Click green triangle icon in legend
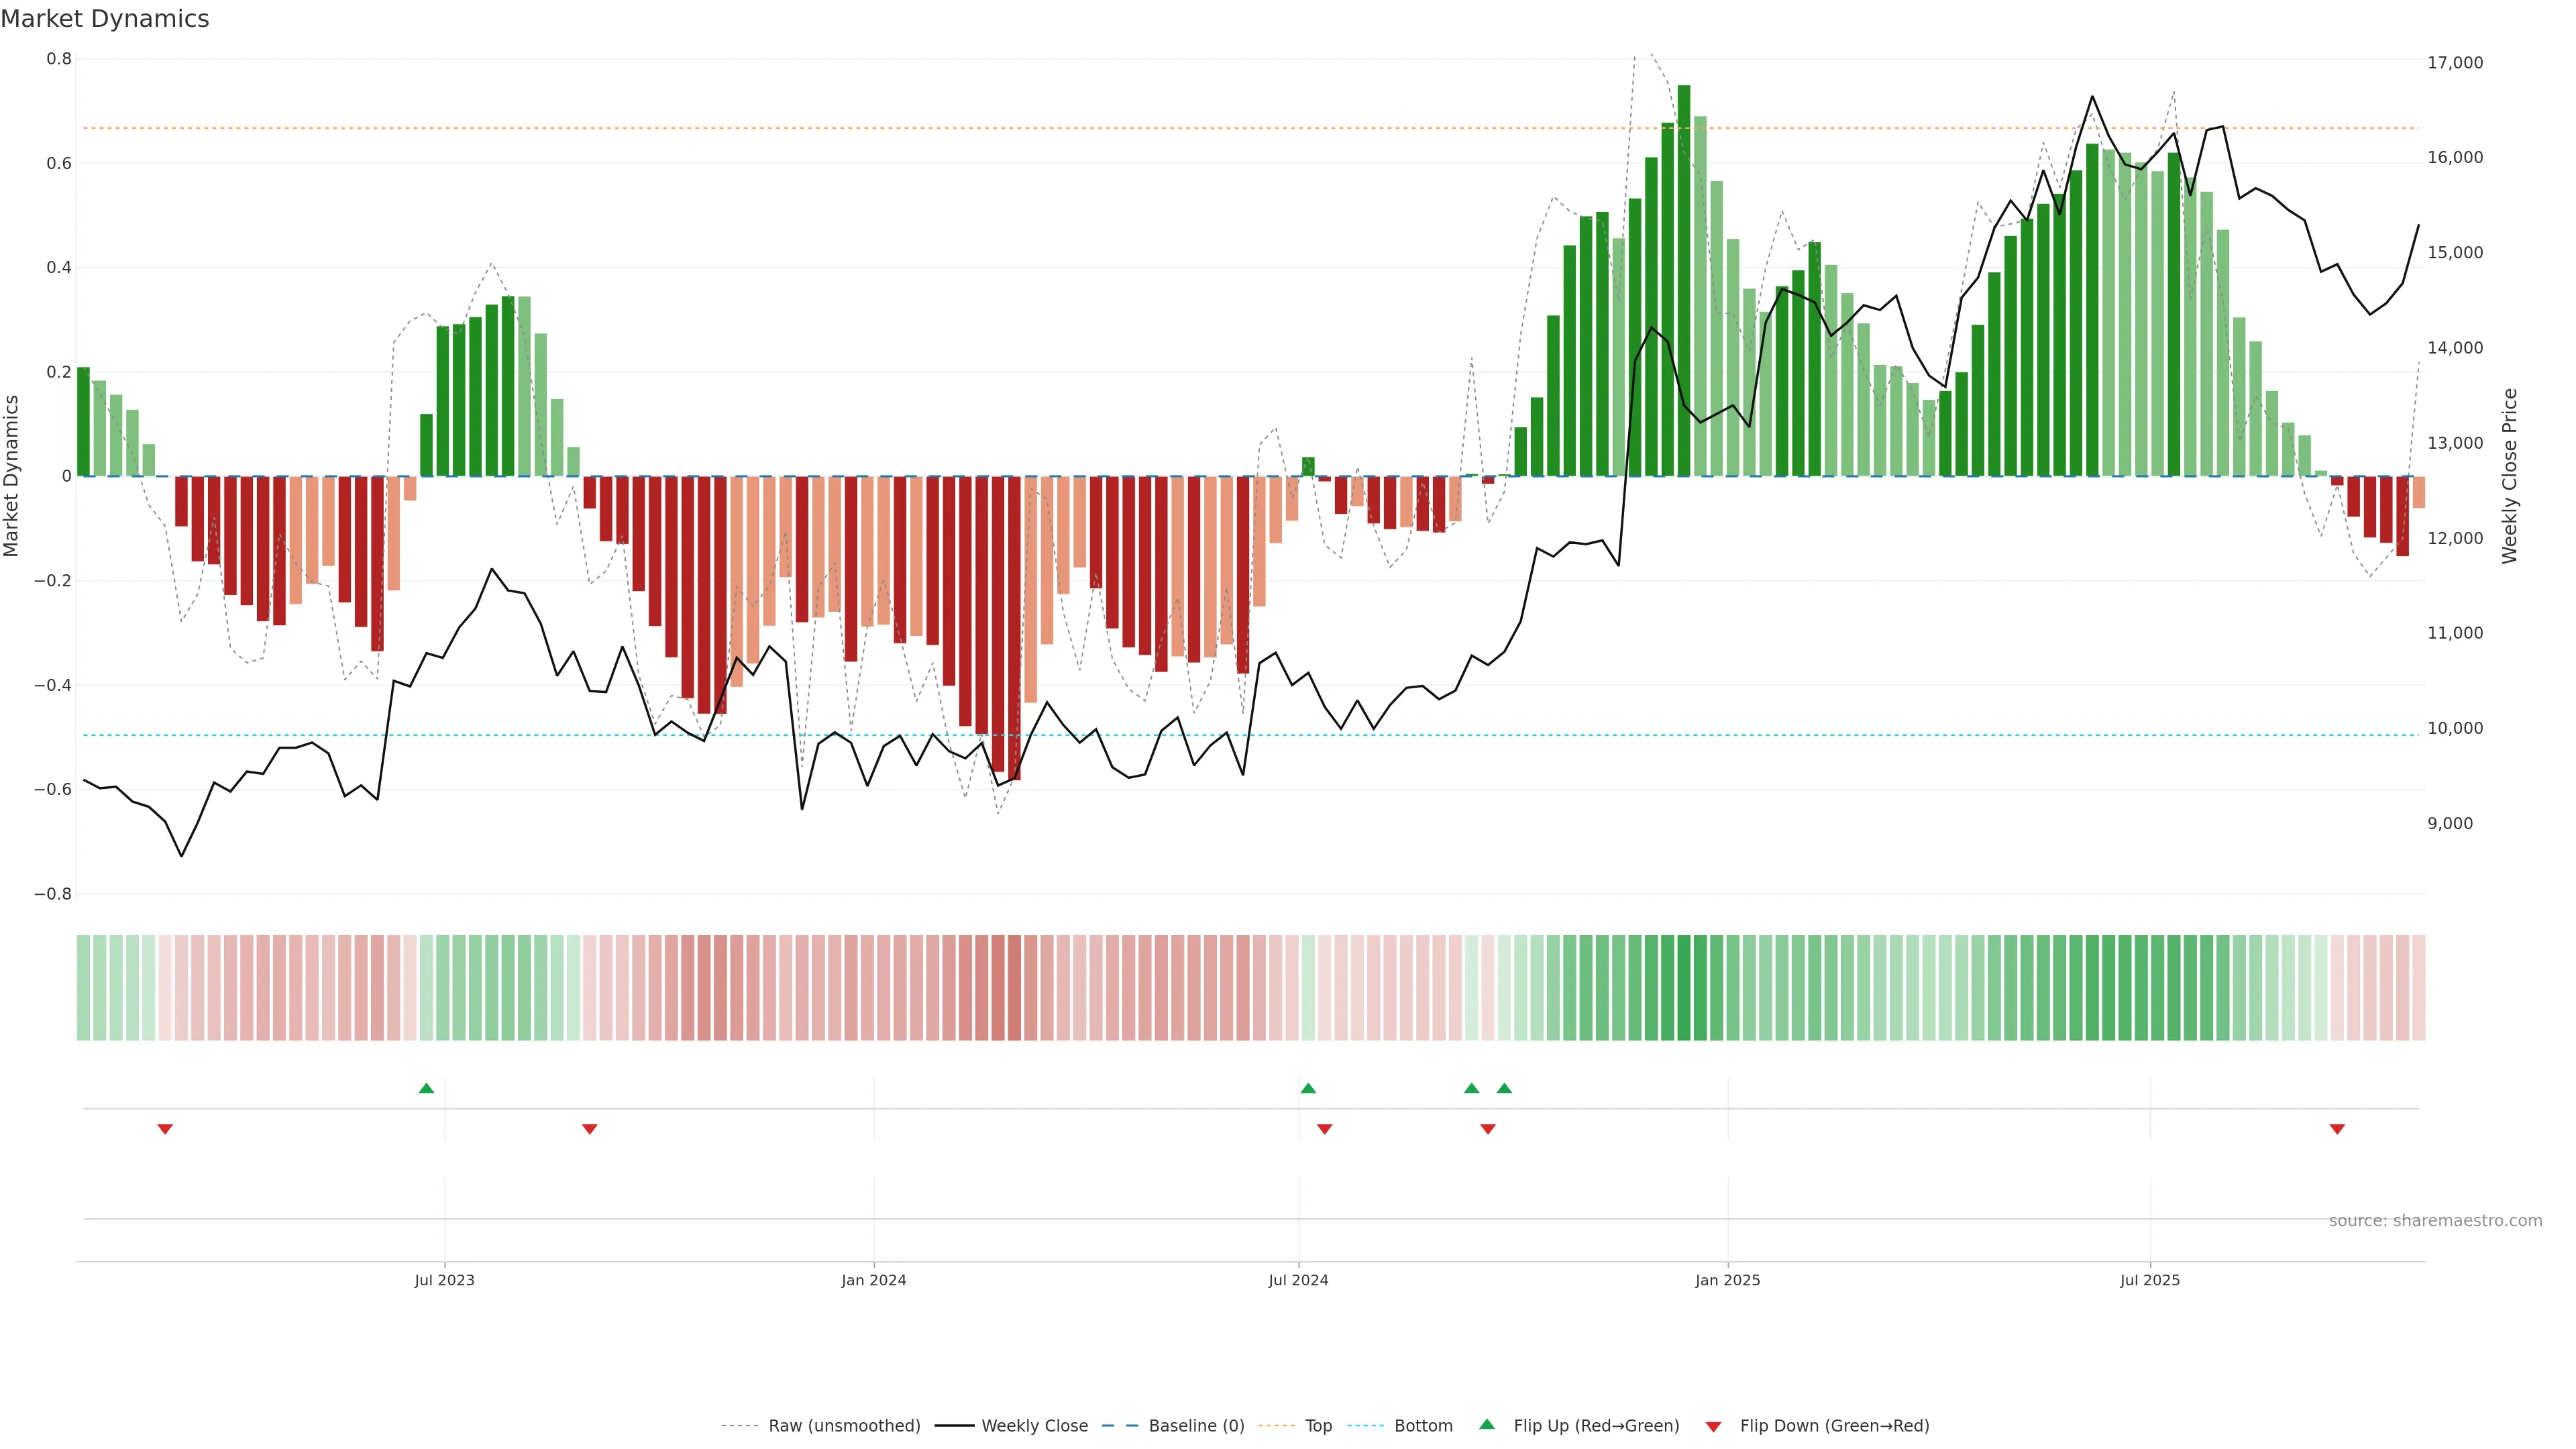 (1487, 1424)
